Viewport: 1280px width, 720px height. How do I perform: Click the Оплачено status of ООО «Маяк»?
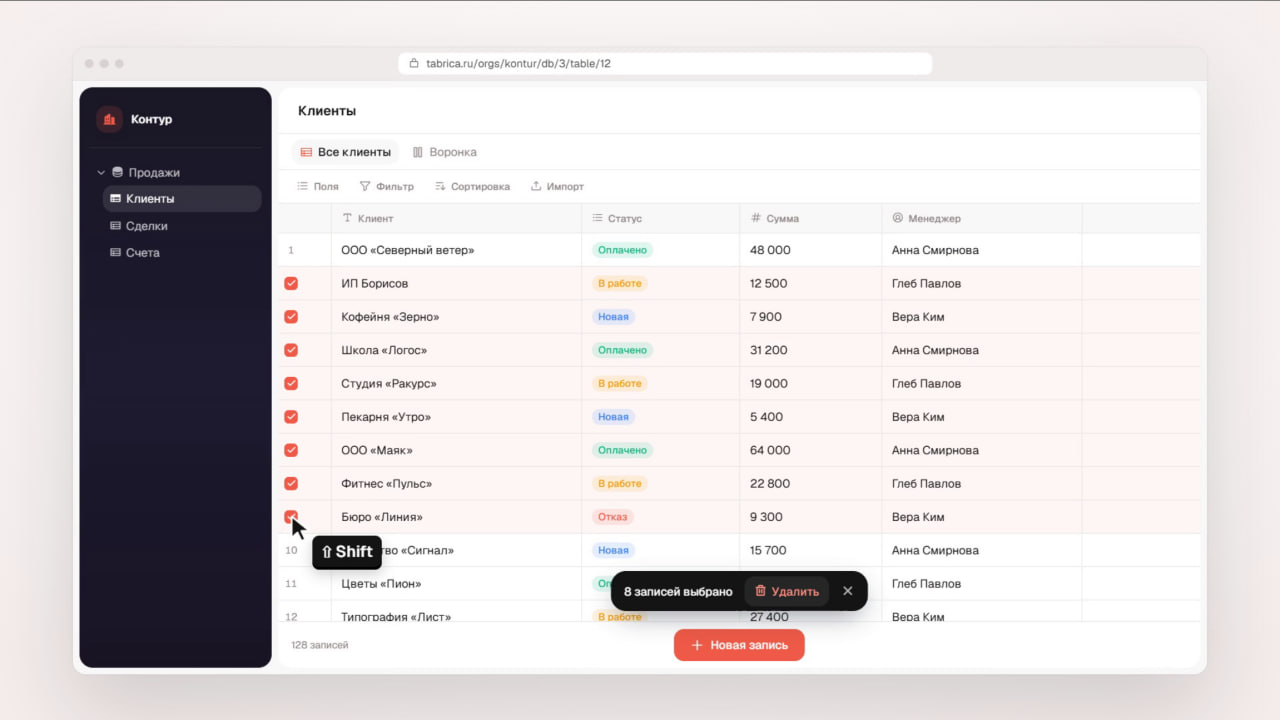click(x=622, y=450)
